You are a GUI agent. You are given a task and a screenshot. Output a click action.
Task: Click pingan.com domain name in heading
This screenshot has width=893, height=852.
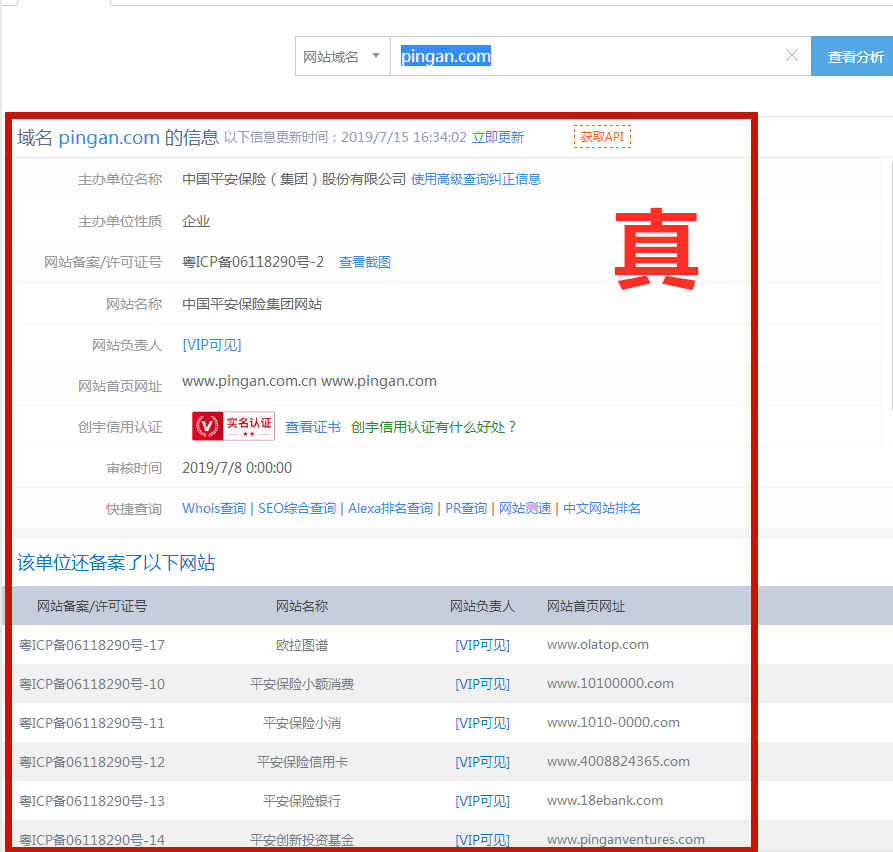pos(109,138)
